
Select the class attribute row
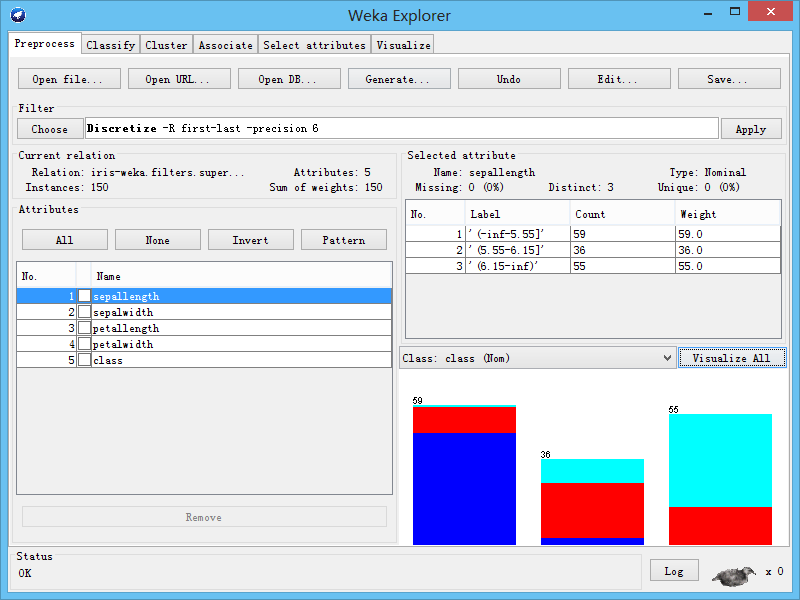coord(204,360)
